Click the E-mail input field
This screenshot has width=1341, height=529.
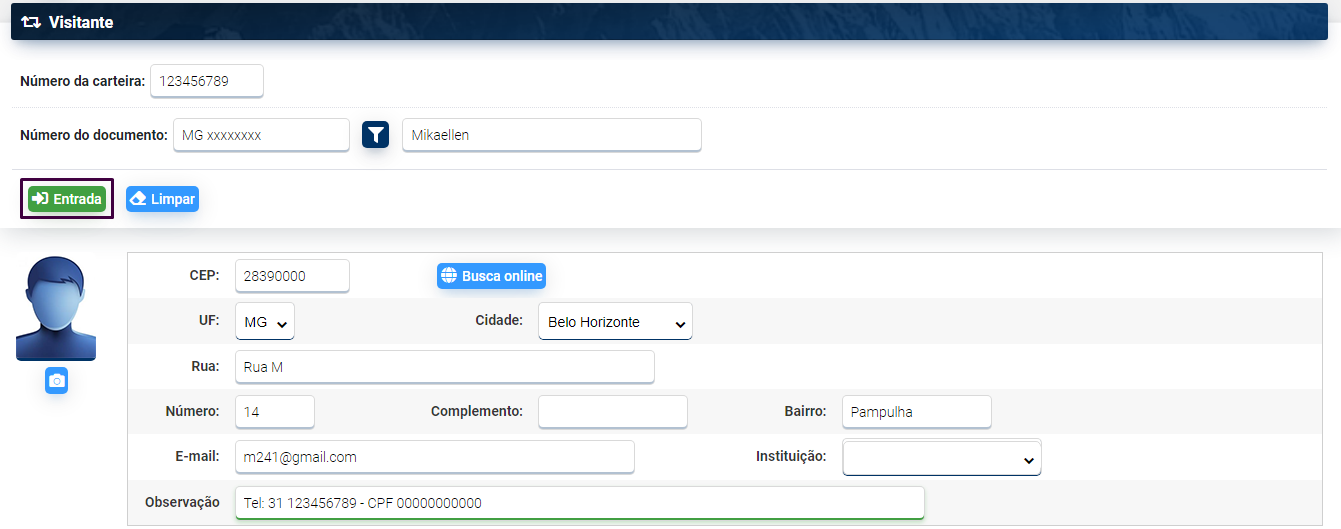[x=434, y=457]
